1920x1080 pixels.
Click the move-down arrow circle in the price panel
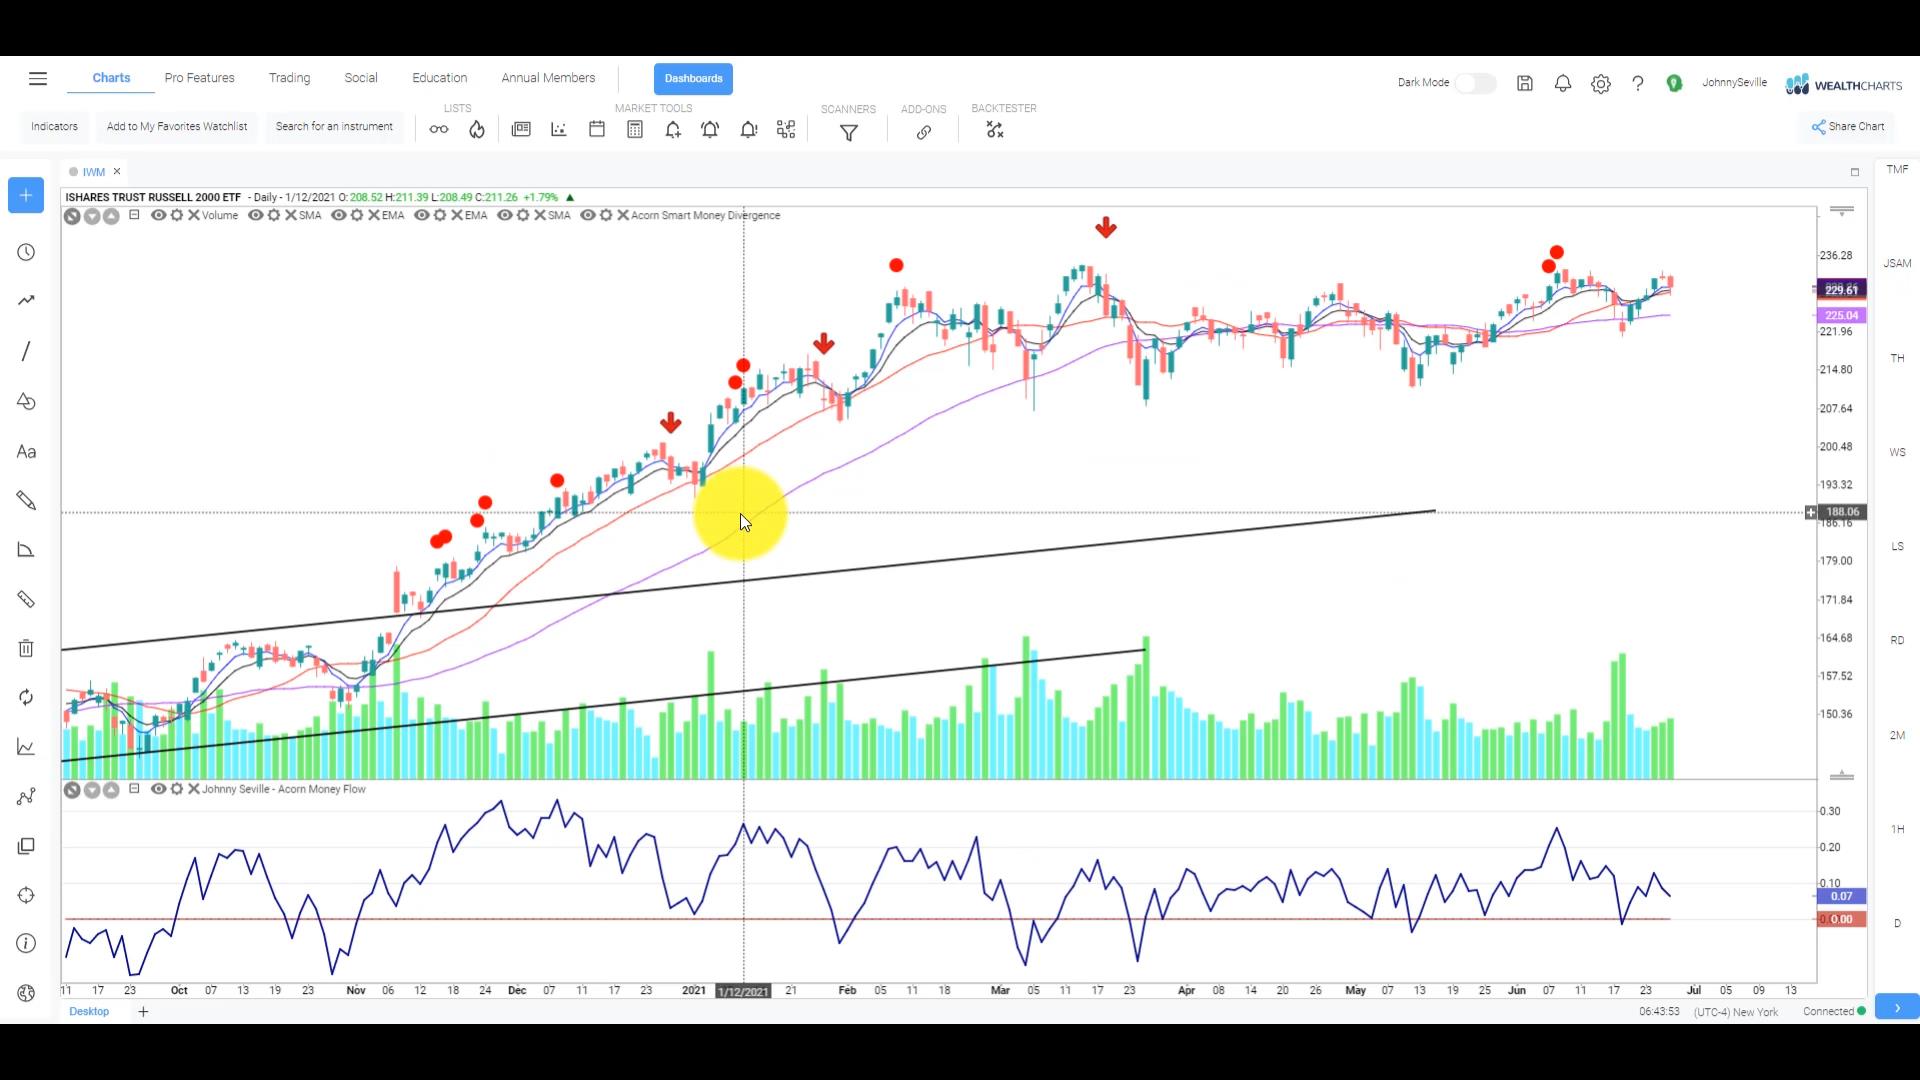[x=92, y=216]
